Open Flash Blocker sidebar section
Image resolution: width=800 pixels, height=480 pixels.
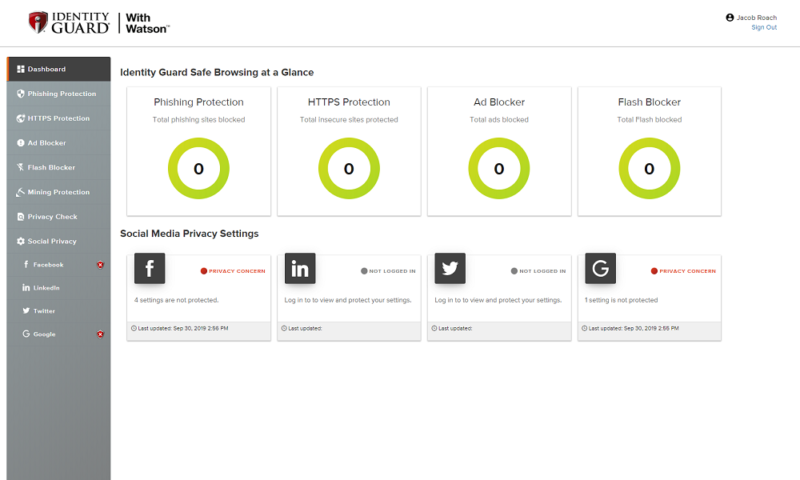click(x=51, y=167)
